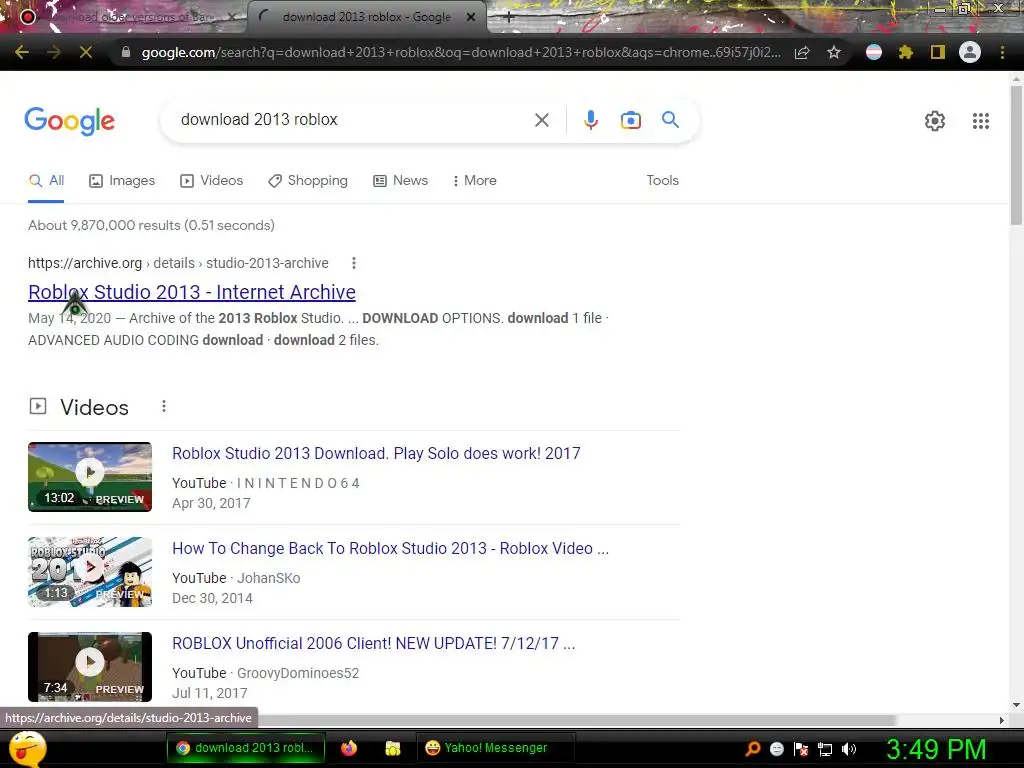Open 'How To Change Back To Roblox Studio 2013' video

[x=391, y=549]
